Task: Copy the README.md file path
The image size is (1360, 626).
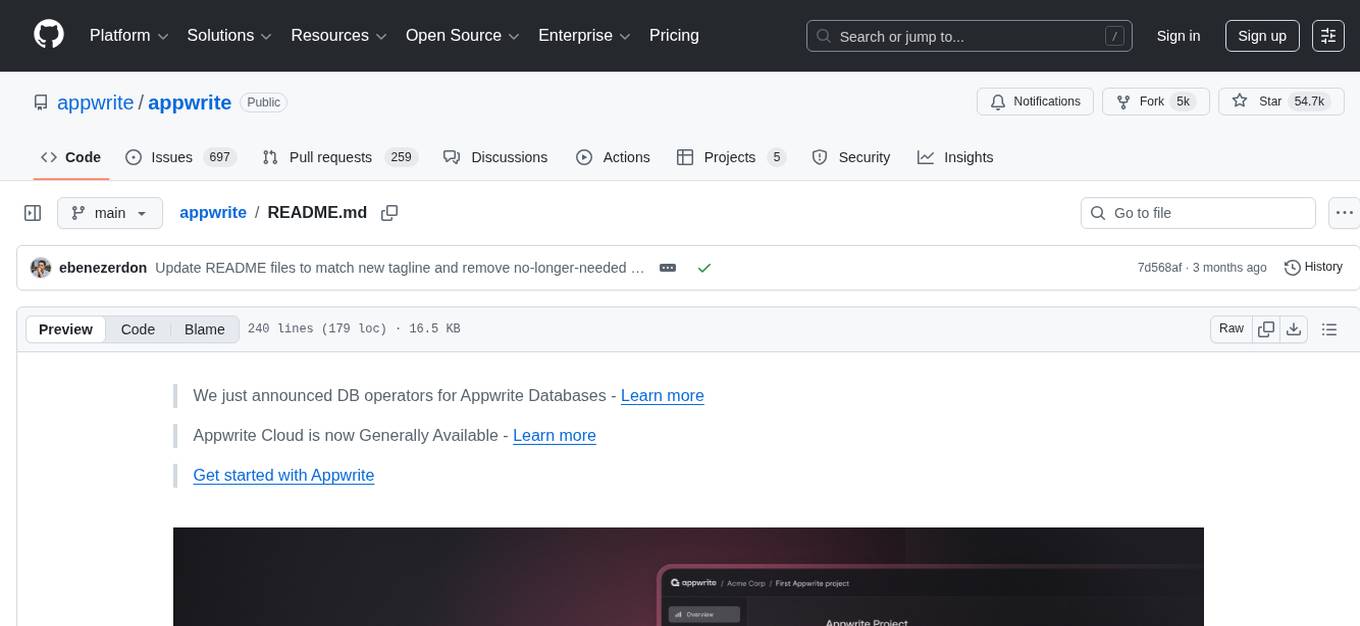Action: point(389,212)
